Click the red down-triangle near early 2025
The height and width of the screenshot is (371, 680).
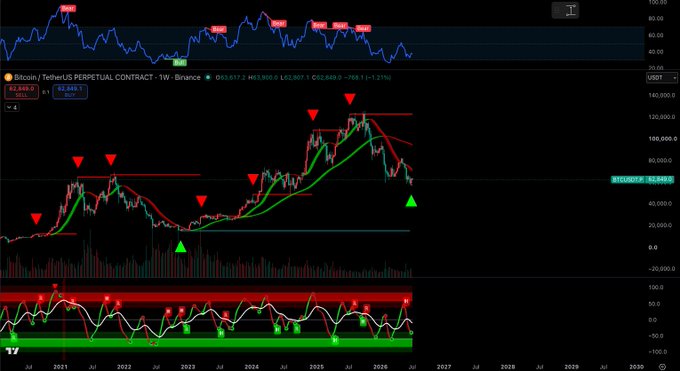tap(313, 115)
